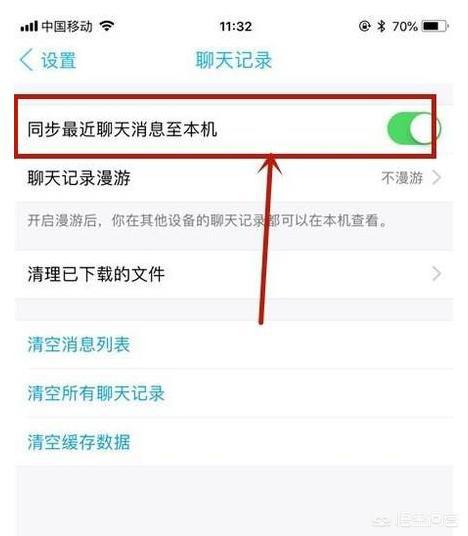The image size is (468, 536).
Task: Open chevron on 清理已下载的文件 row
Action: (437, 274)
